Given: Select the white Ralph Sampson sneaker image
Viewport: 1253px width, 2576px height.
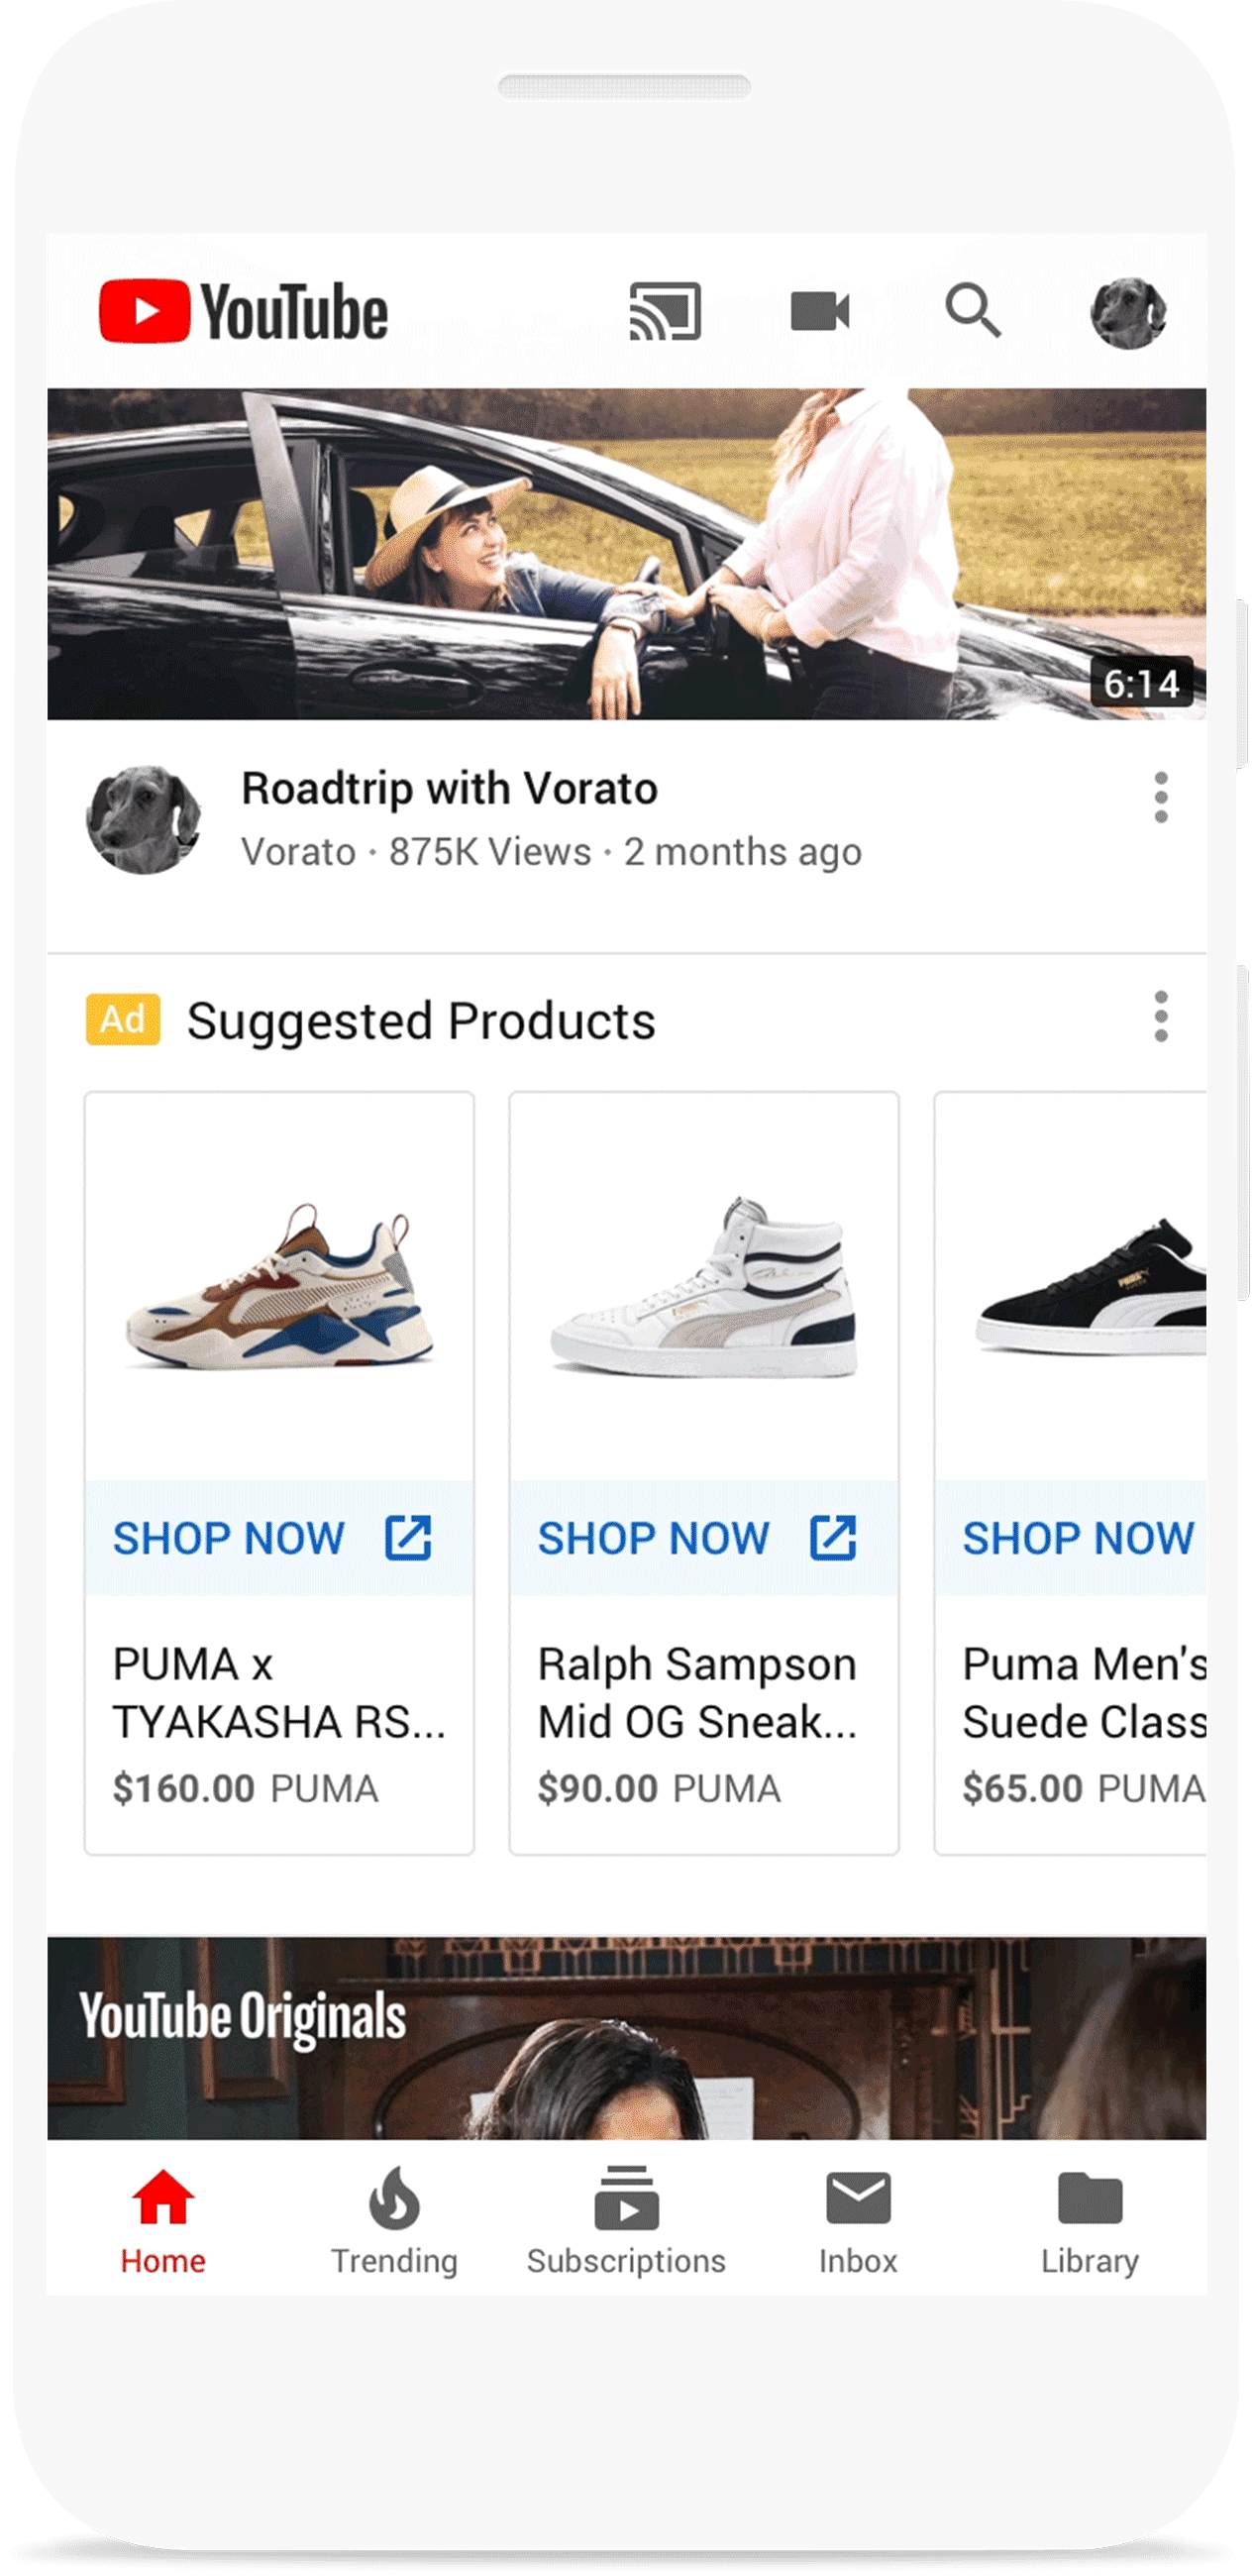Looking at the screenshot, I should click(x=704, y=1286).
